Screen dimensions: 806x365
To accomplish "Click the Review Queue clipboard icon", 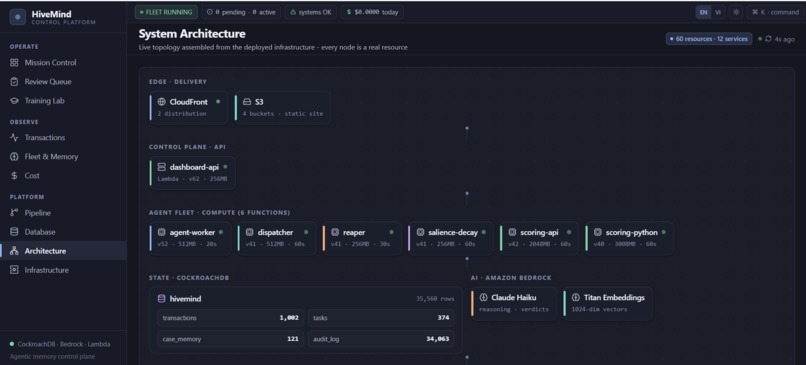I will click(x=14, y=82).
